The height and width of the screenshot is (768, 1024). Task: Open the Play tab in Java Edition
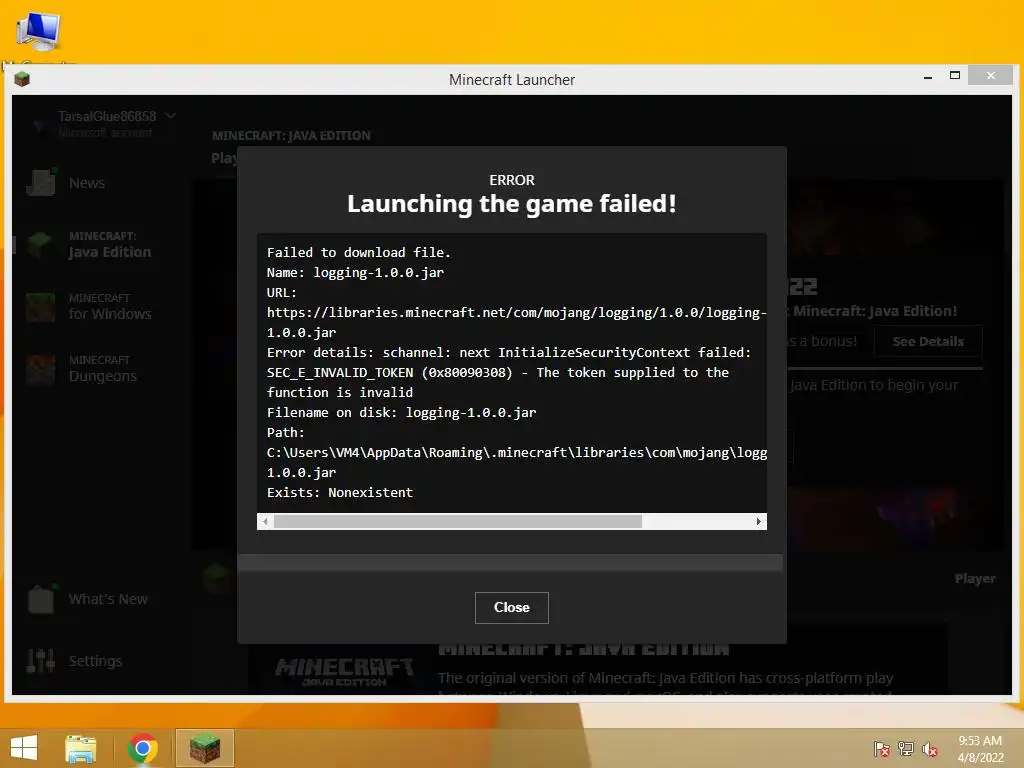(x=223, y=158)
